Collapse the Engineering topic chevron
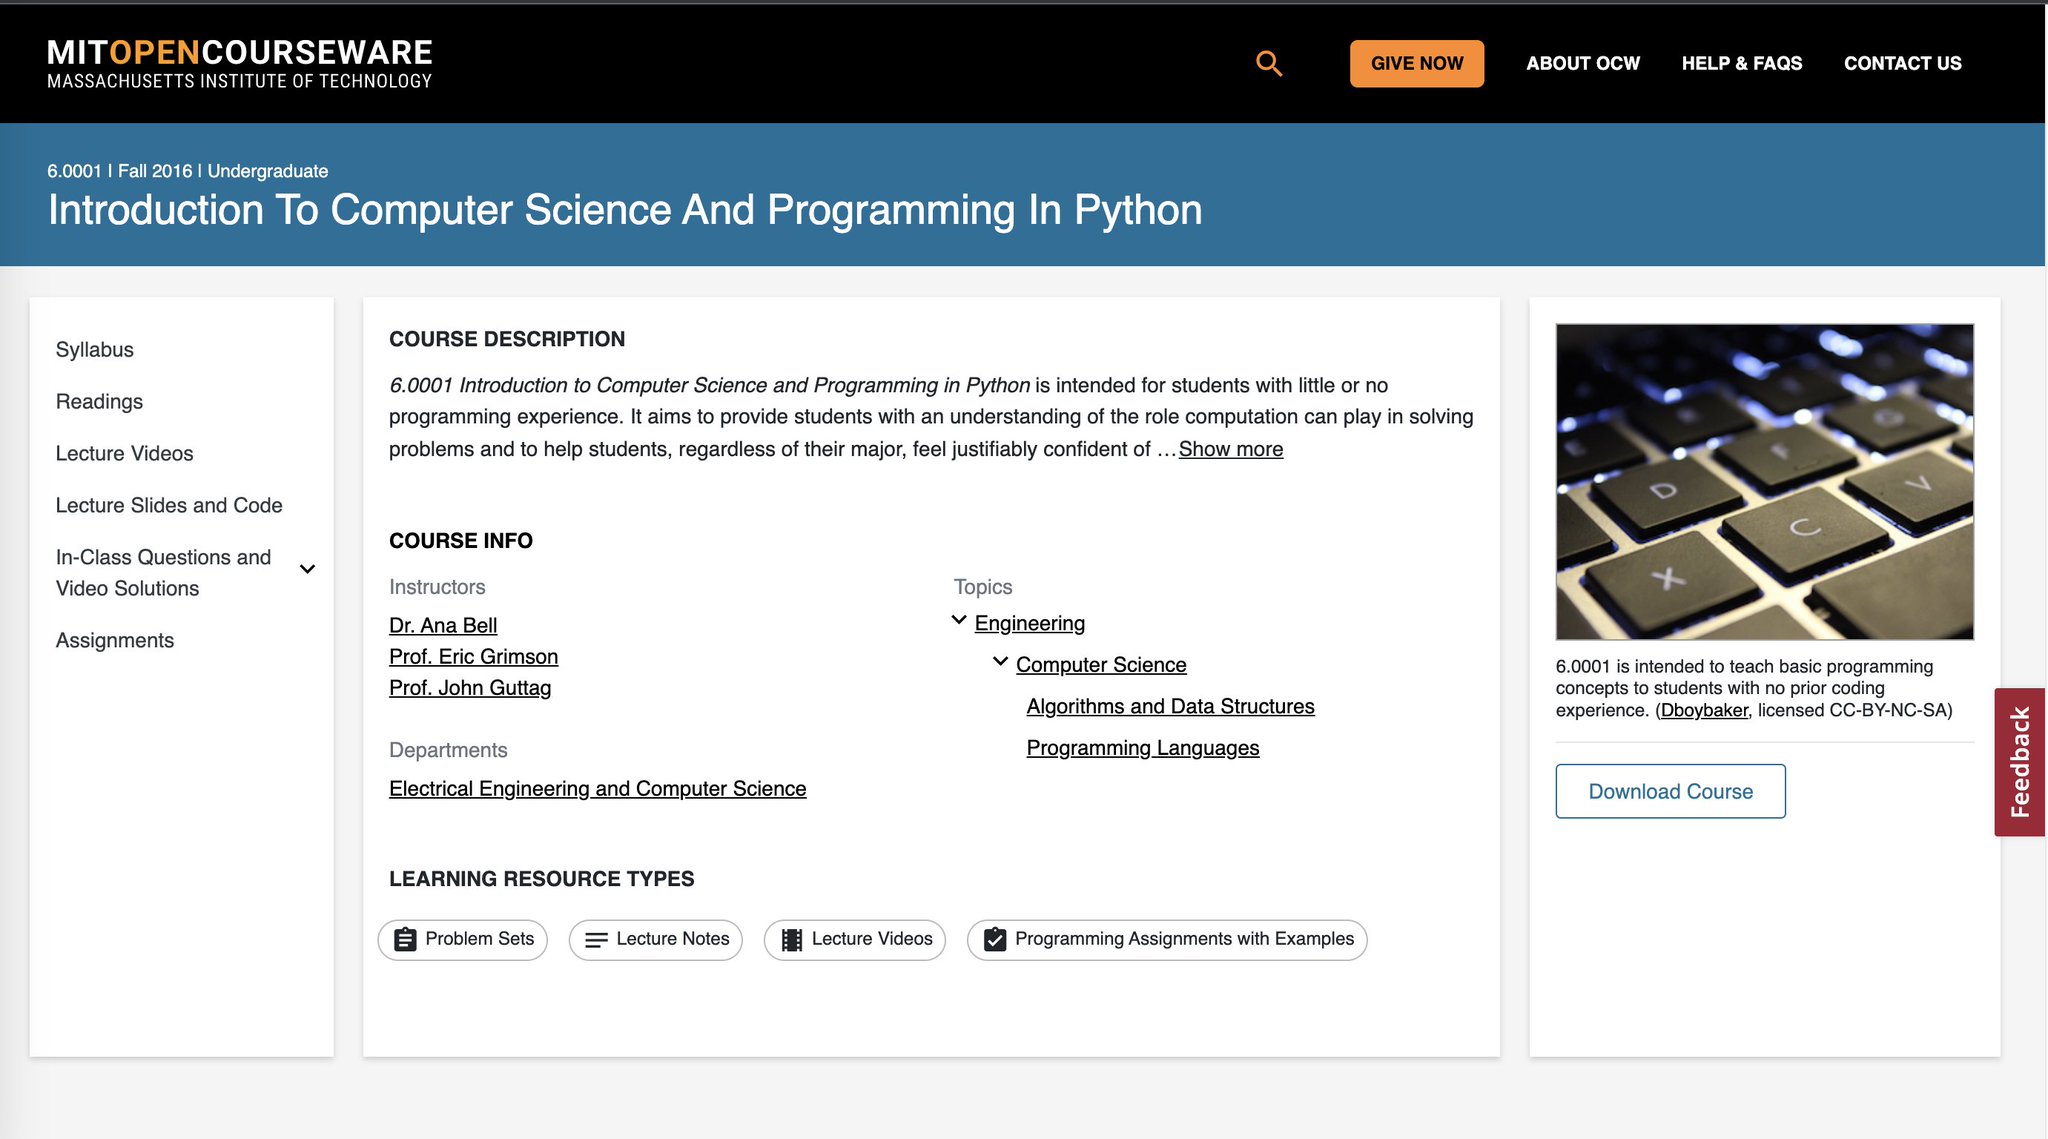The width and height of the screenshot is (2048, 1139). click(x=959, y=621)
